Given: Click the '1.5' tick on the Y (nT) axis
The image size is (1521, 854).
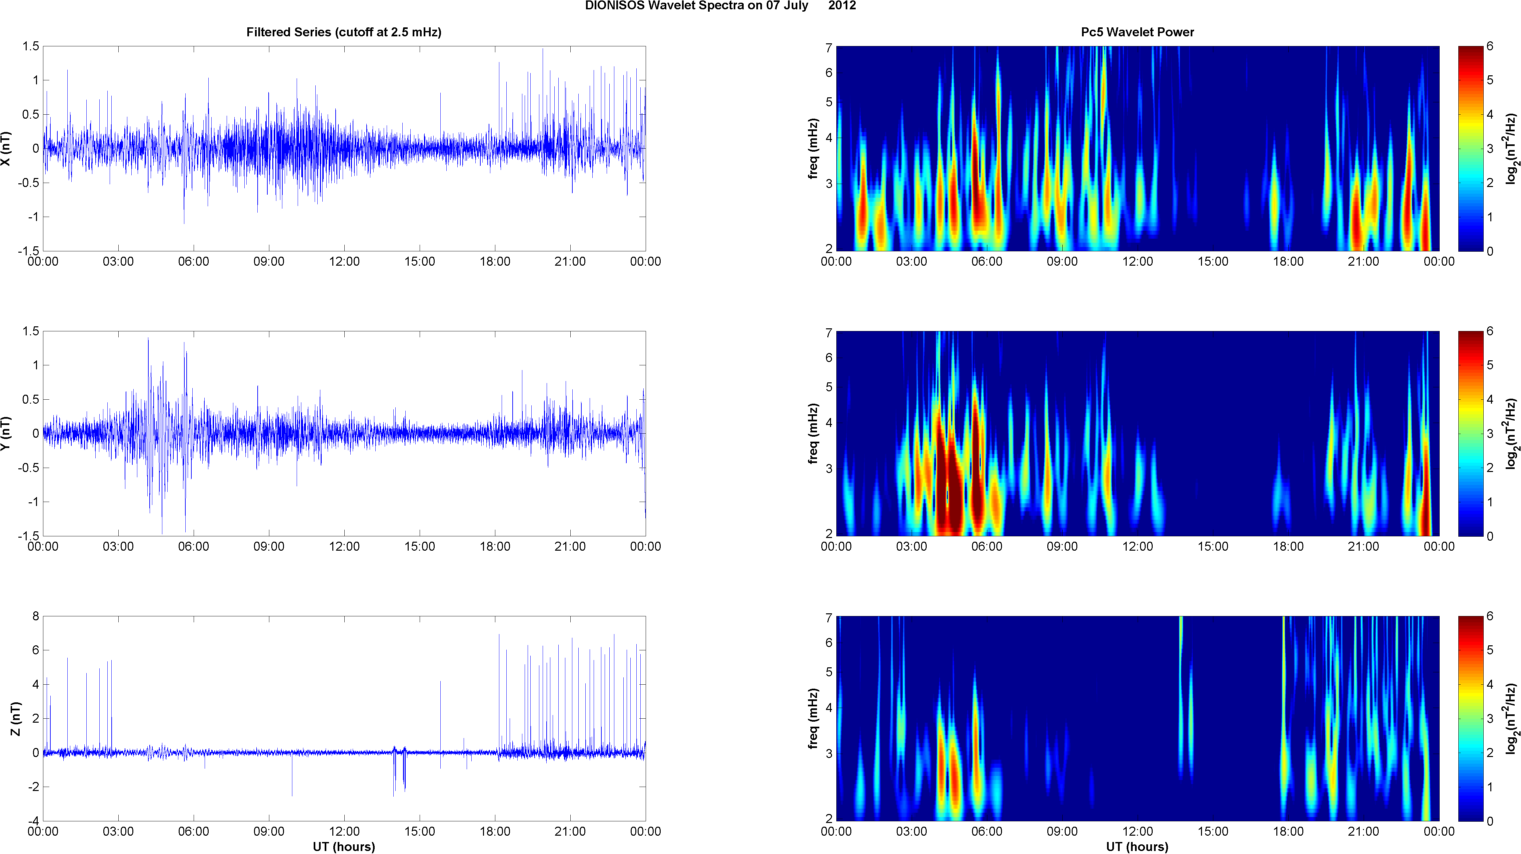Looking at the screenshot, I should (x=31, y=331).
